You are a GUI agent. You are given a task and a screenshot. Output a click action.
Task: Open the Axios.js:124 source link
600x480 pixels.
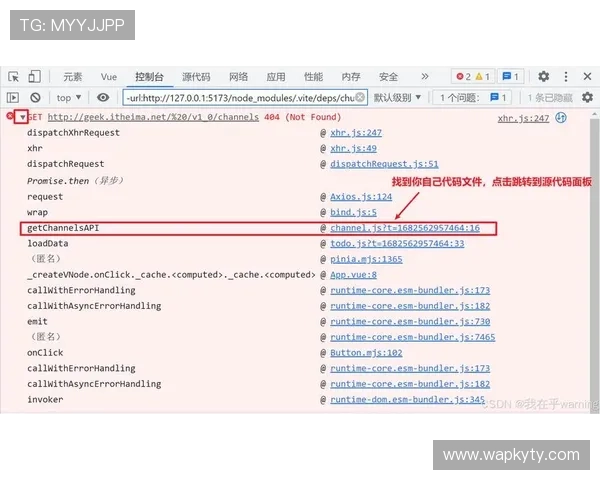click(361, 197)
